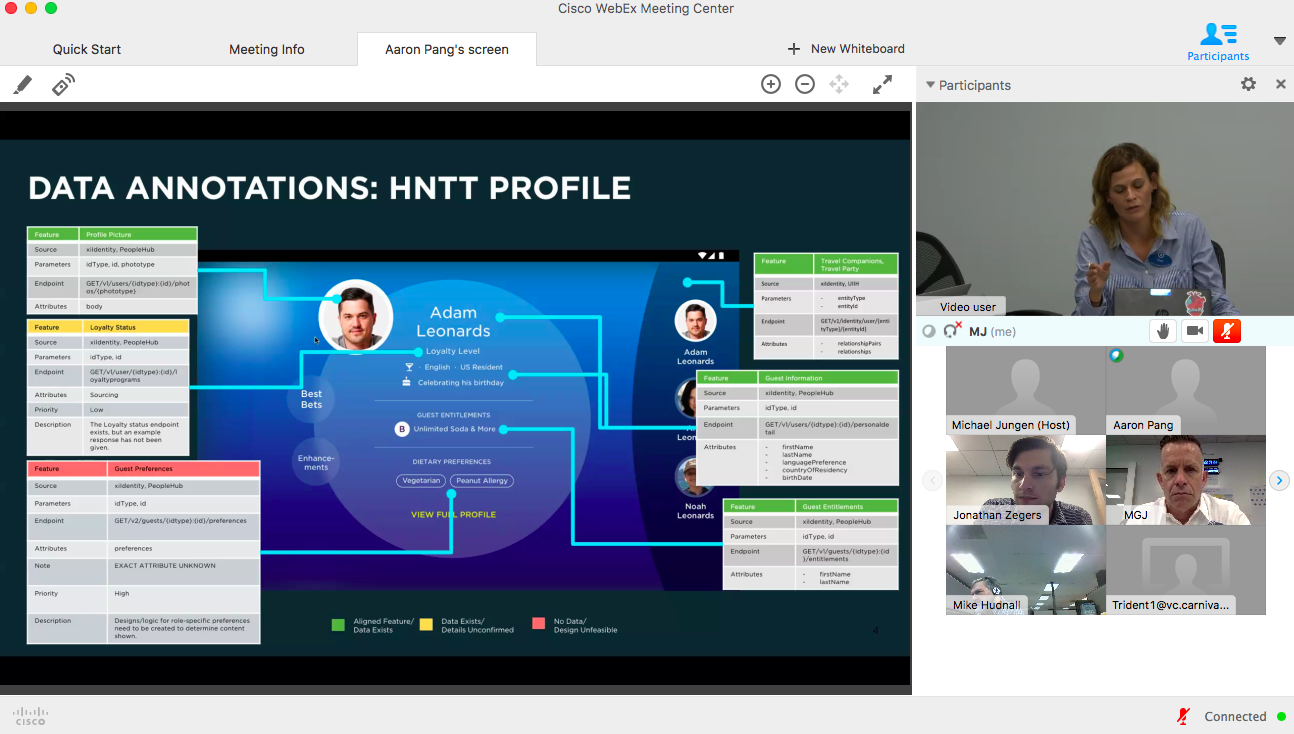Zoom in on the shared screen
Screen dimensions: 1294x734
771,84
